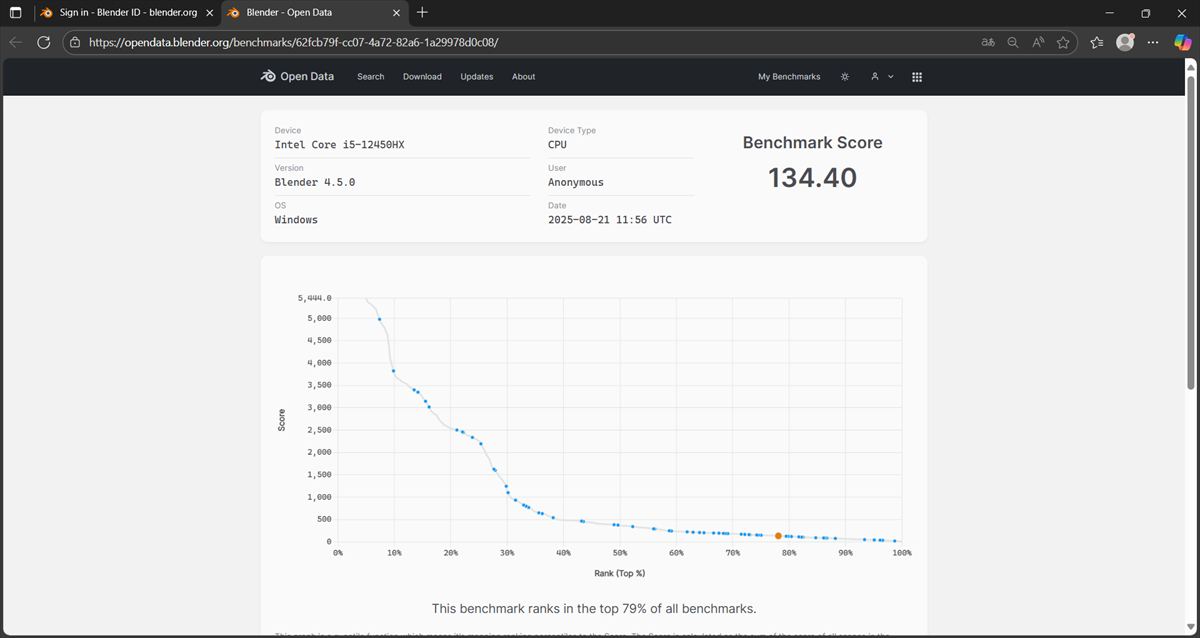The width and height of the screenshot is (1200, 638).
Task: Open the tab actions menu icon
Action: pos(15,13)
